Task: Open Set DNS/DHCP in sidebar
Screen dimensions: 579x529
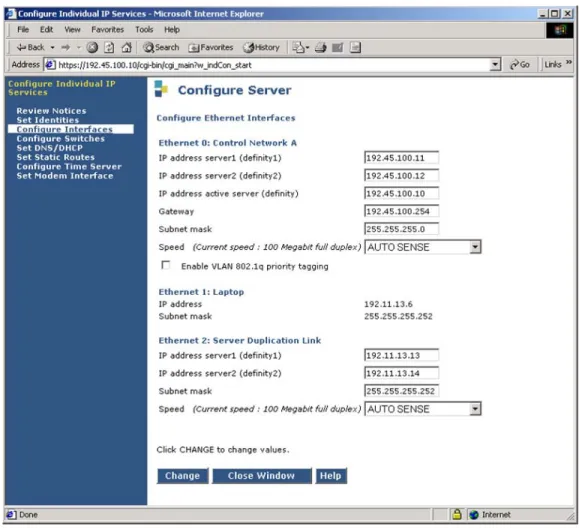Action: (49, 148)
